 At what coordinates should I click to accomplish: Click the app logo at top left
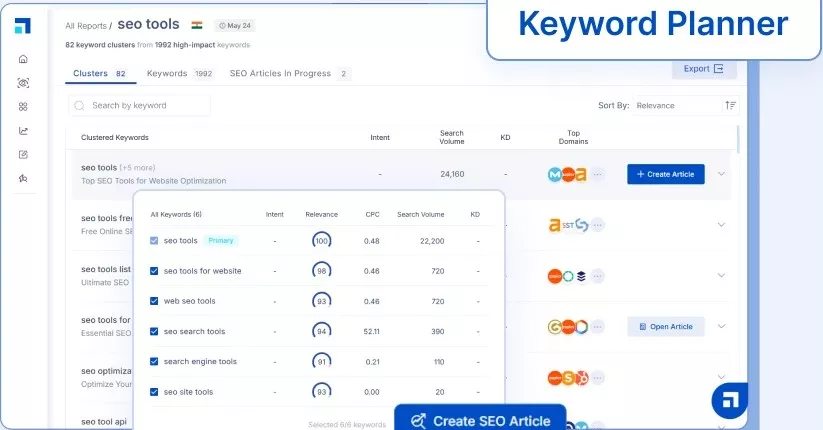[23, 25]
